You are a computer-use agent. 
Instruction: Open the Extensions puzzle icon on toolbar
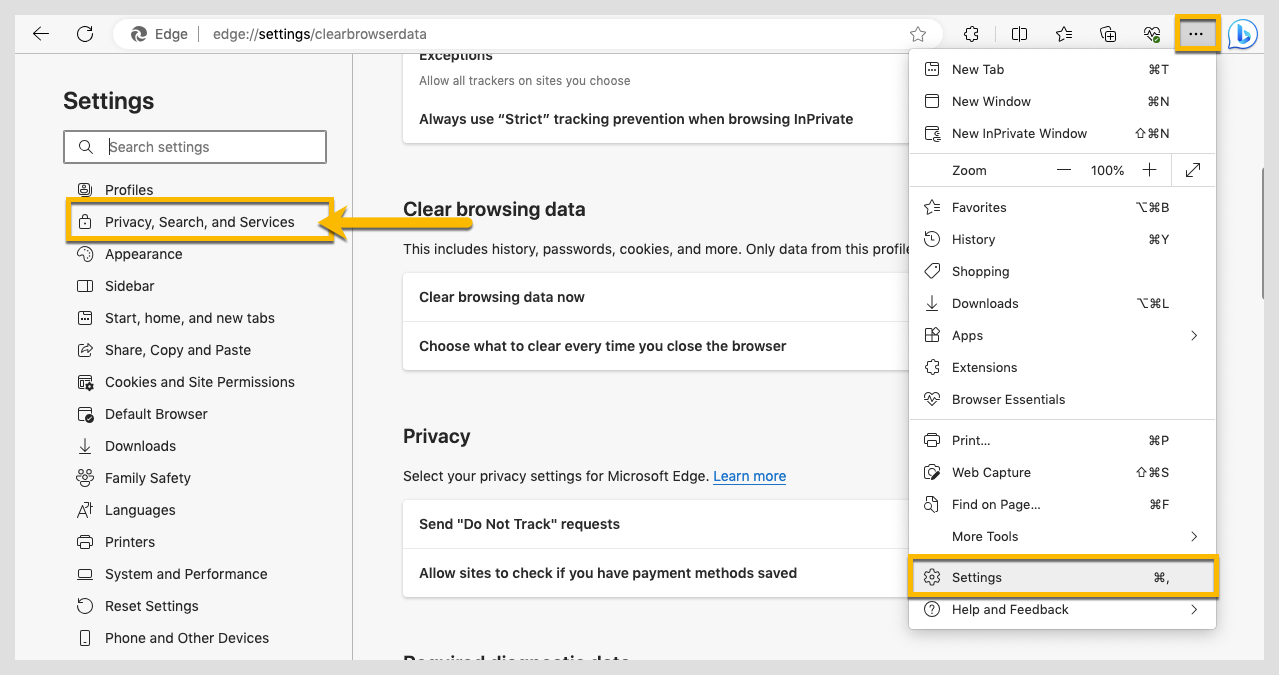pyautogui.click(x=970, y=33)
